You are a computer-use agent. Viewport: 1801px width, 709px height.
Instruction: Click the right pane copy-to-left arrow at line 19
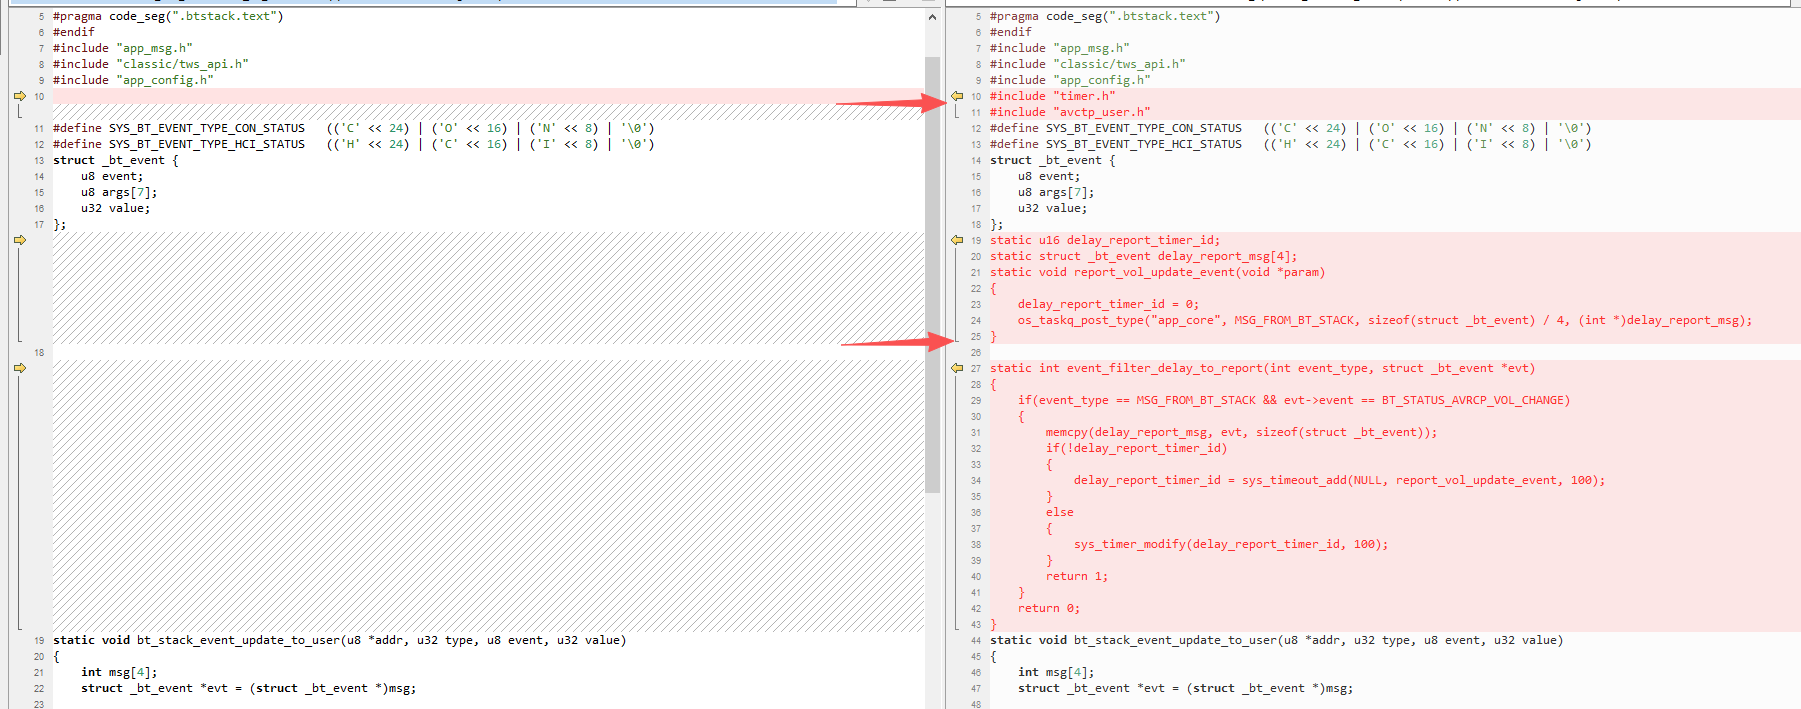click(x=957, y=240)
